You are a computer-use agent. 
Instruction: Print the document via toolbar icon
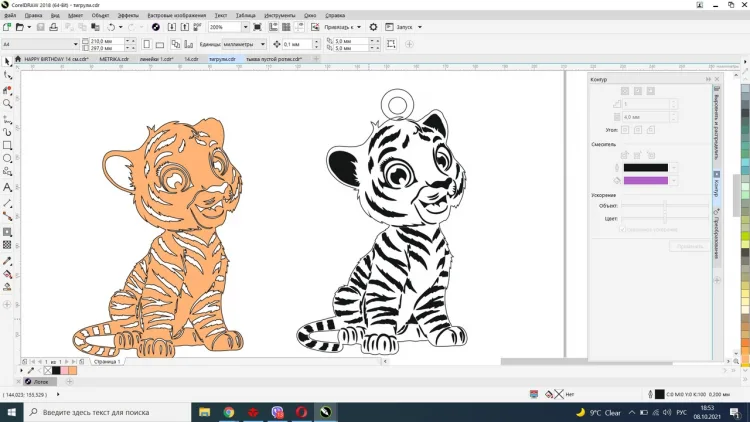54,27
